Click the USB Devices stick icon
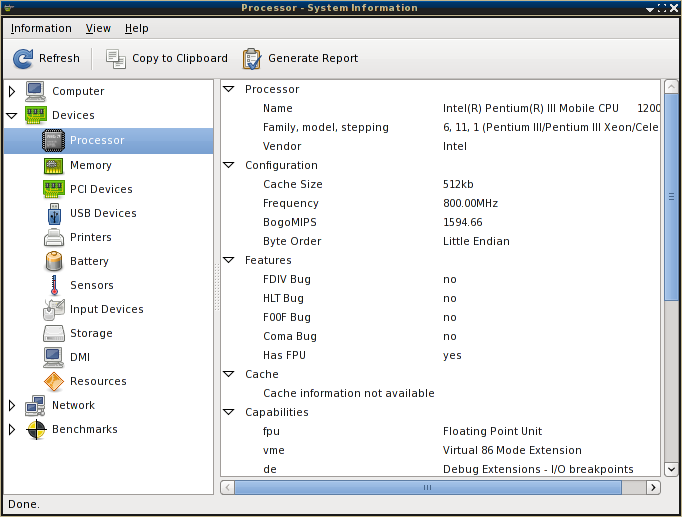 54,213
